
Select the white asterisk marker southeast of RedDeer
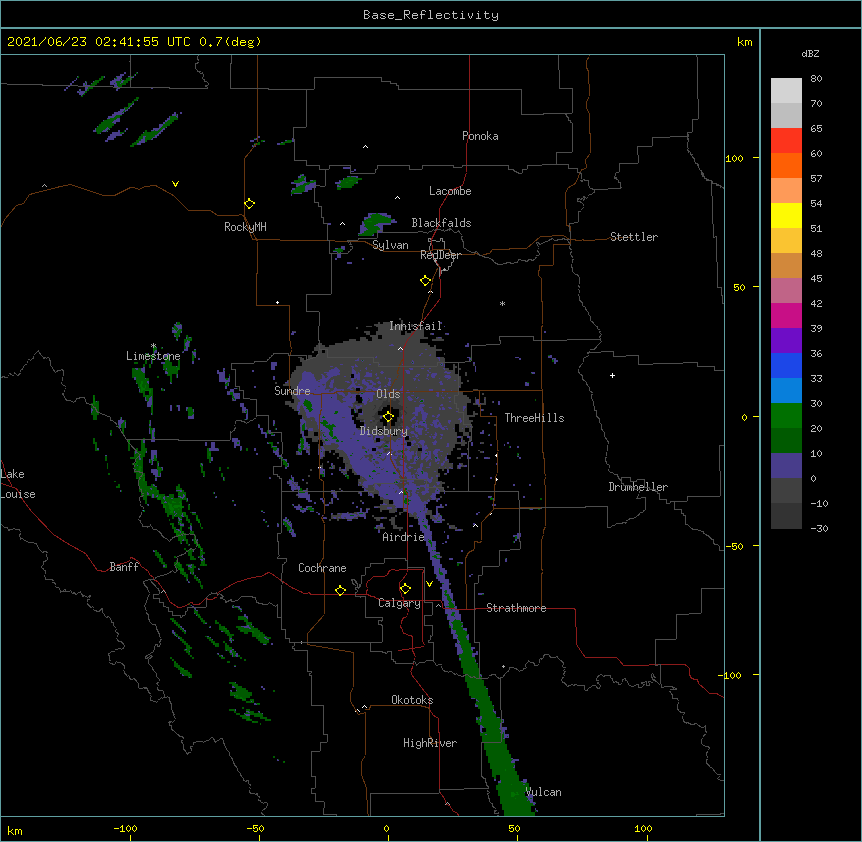click(502, 303)
